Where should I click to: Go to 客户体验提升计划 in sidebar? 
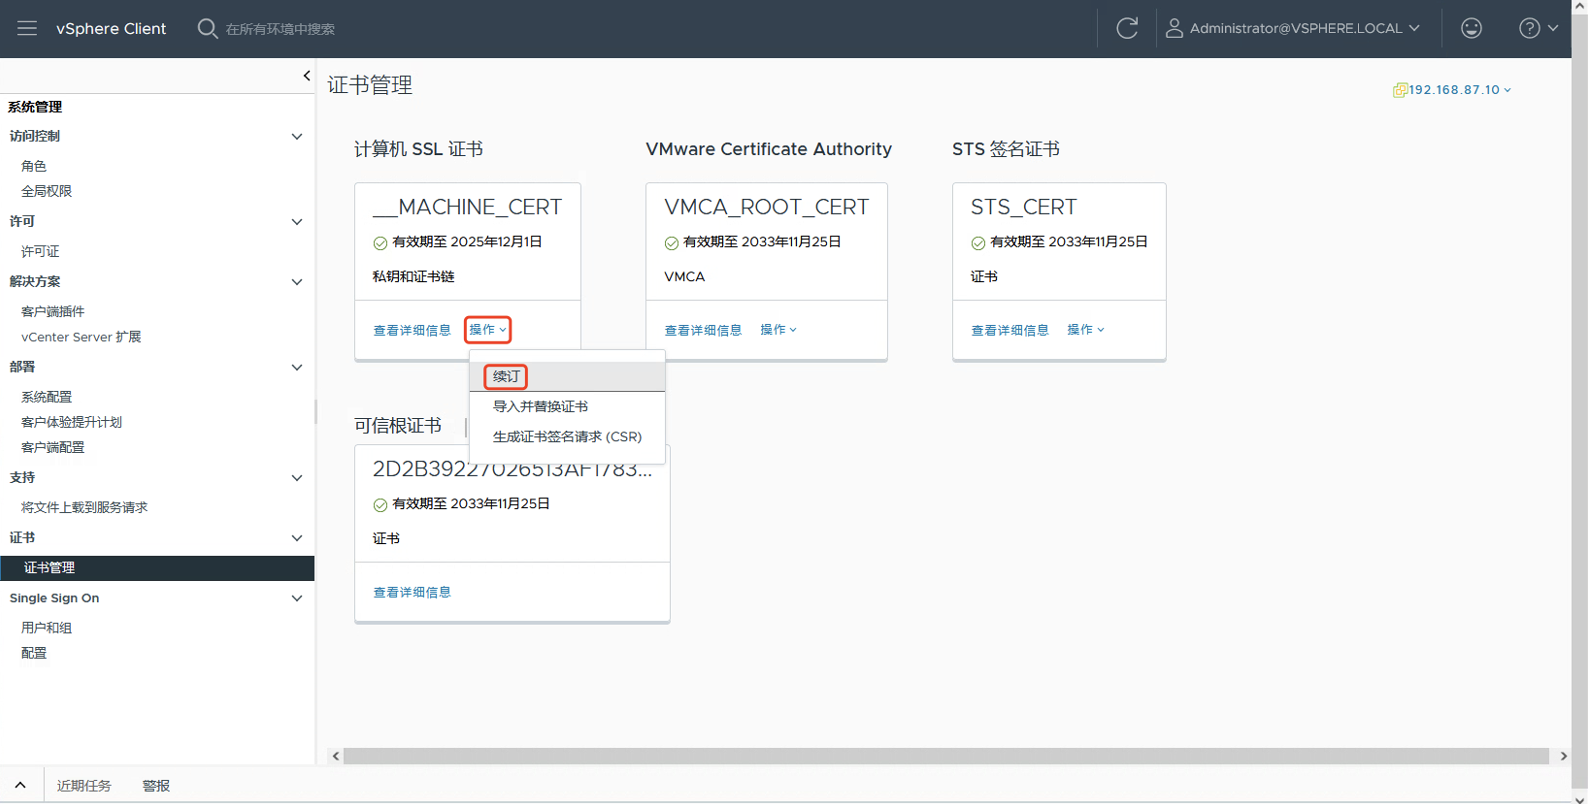(x=72, y=422)
